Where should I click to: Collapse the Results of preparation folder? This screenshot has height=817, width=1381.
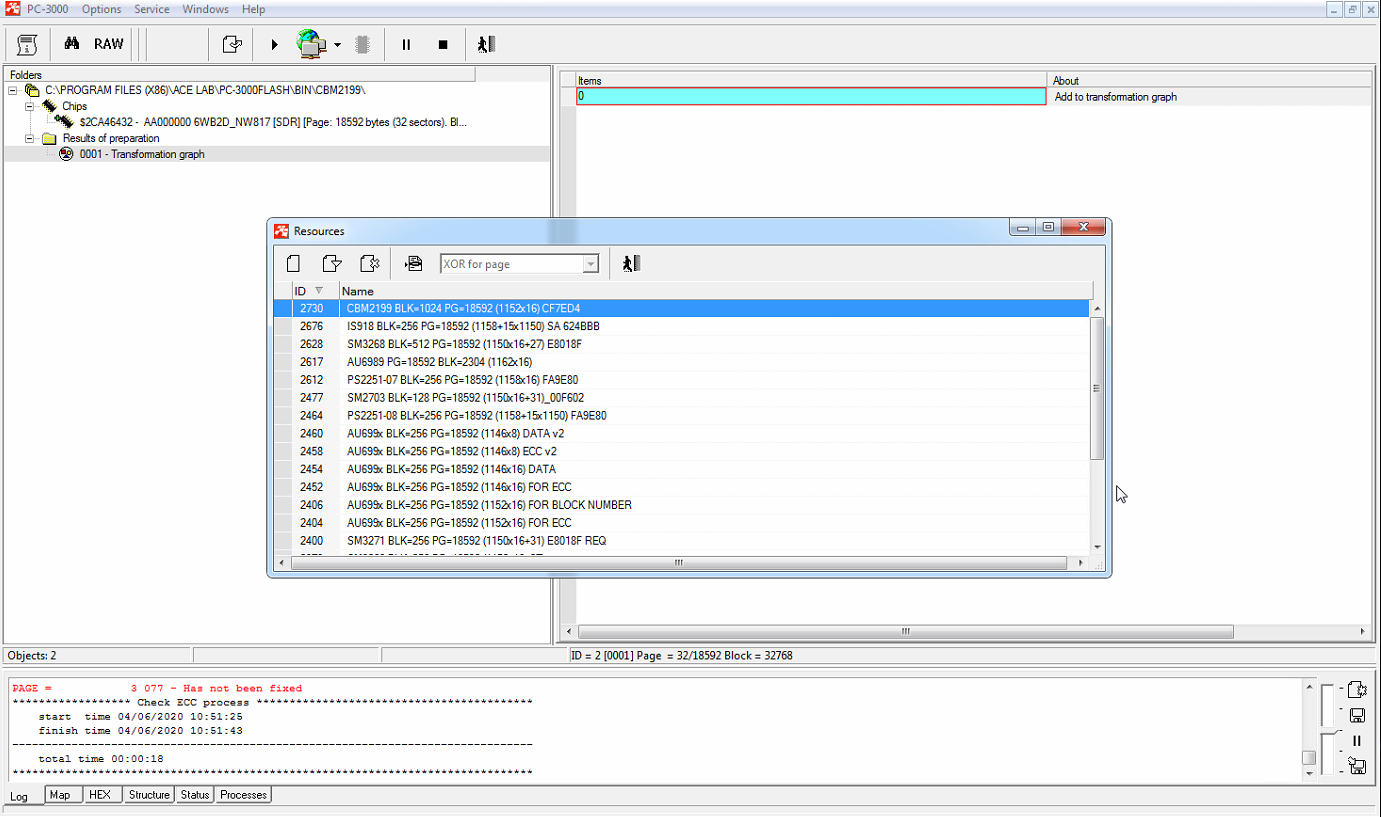tap(29, 138)
